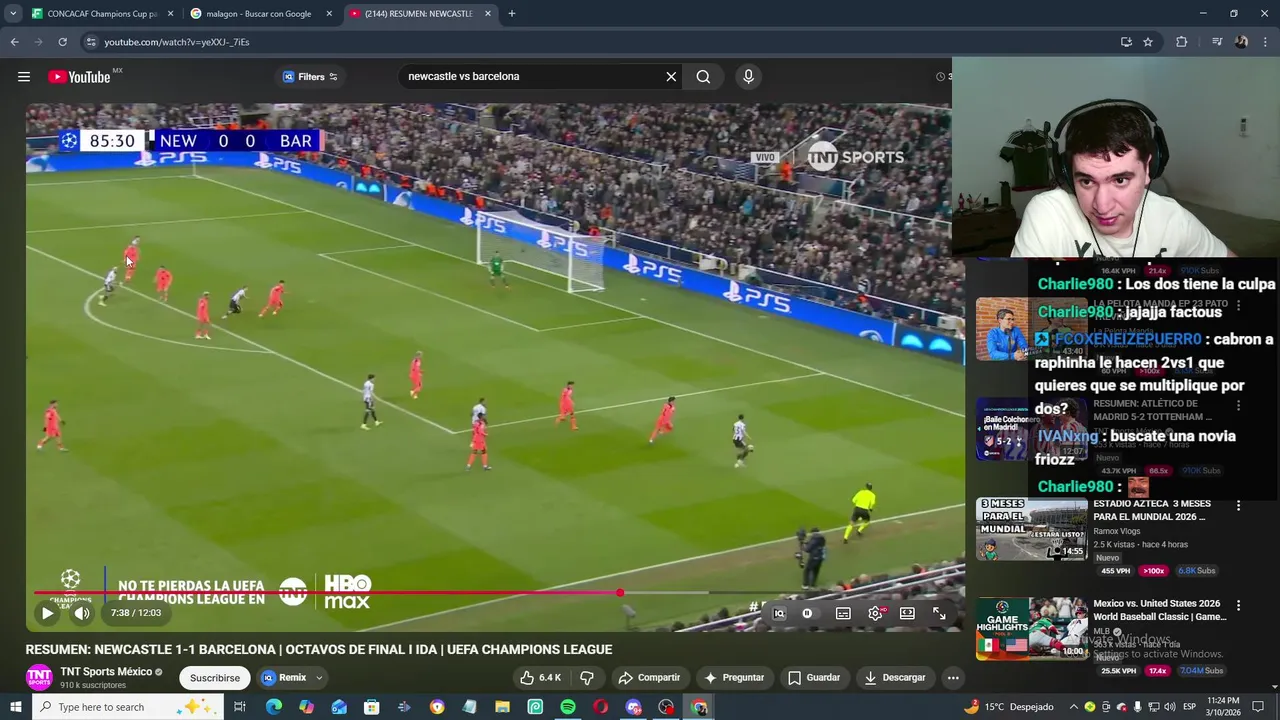This screenshot has width=1280, height=720.
Task: Open the Chrome profile avatar
Action: point(1241,42)
